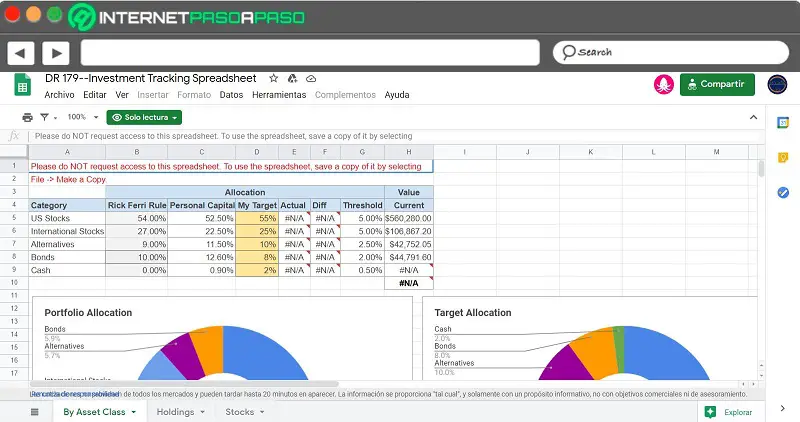
Task: Select column A header
Action: (x=67, y=152)
